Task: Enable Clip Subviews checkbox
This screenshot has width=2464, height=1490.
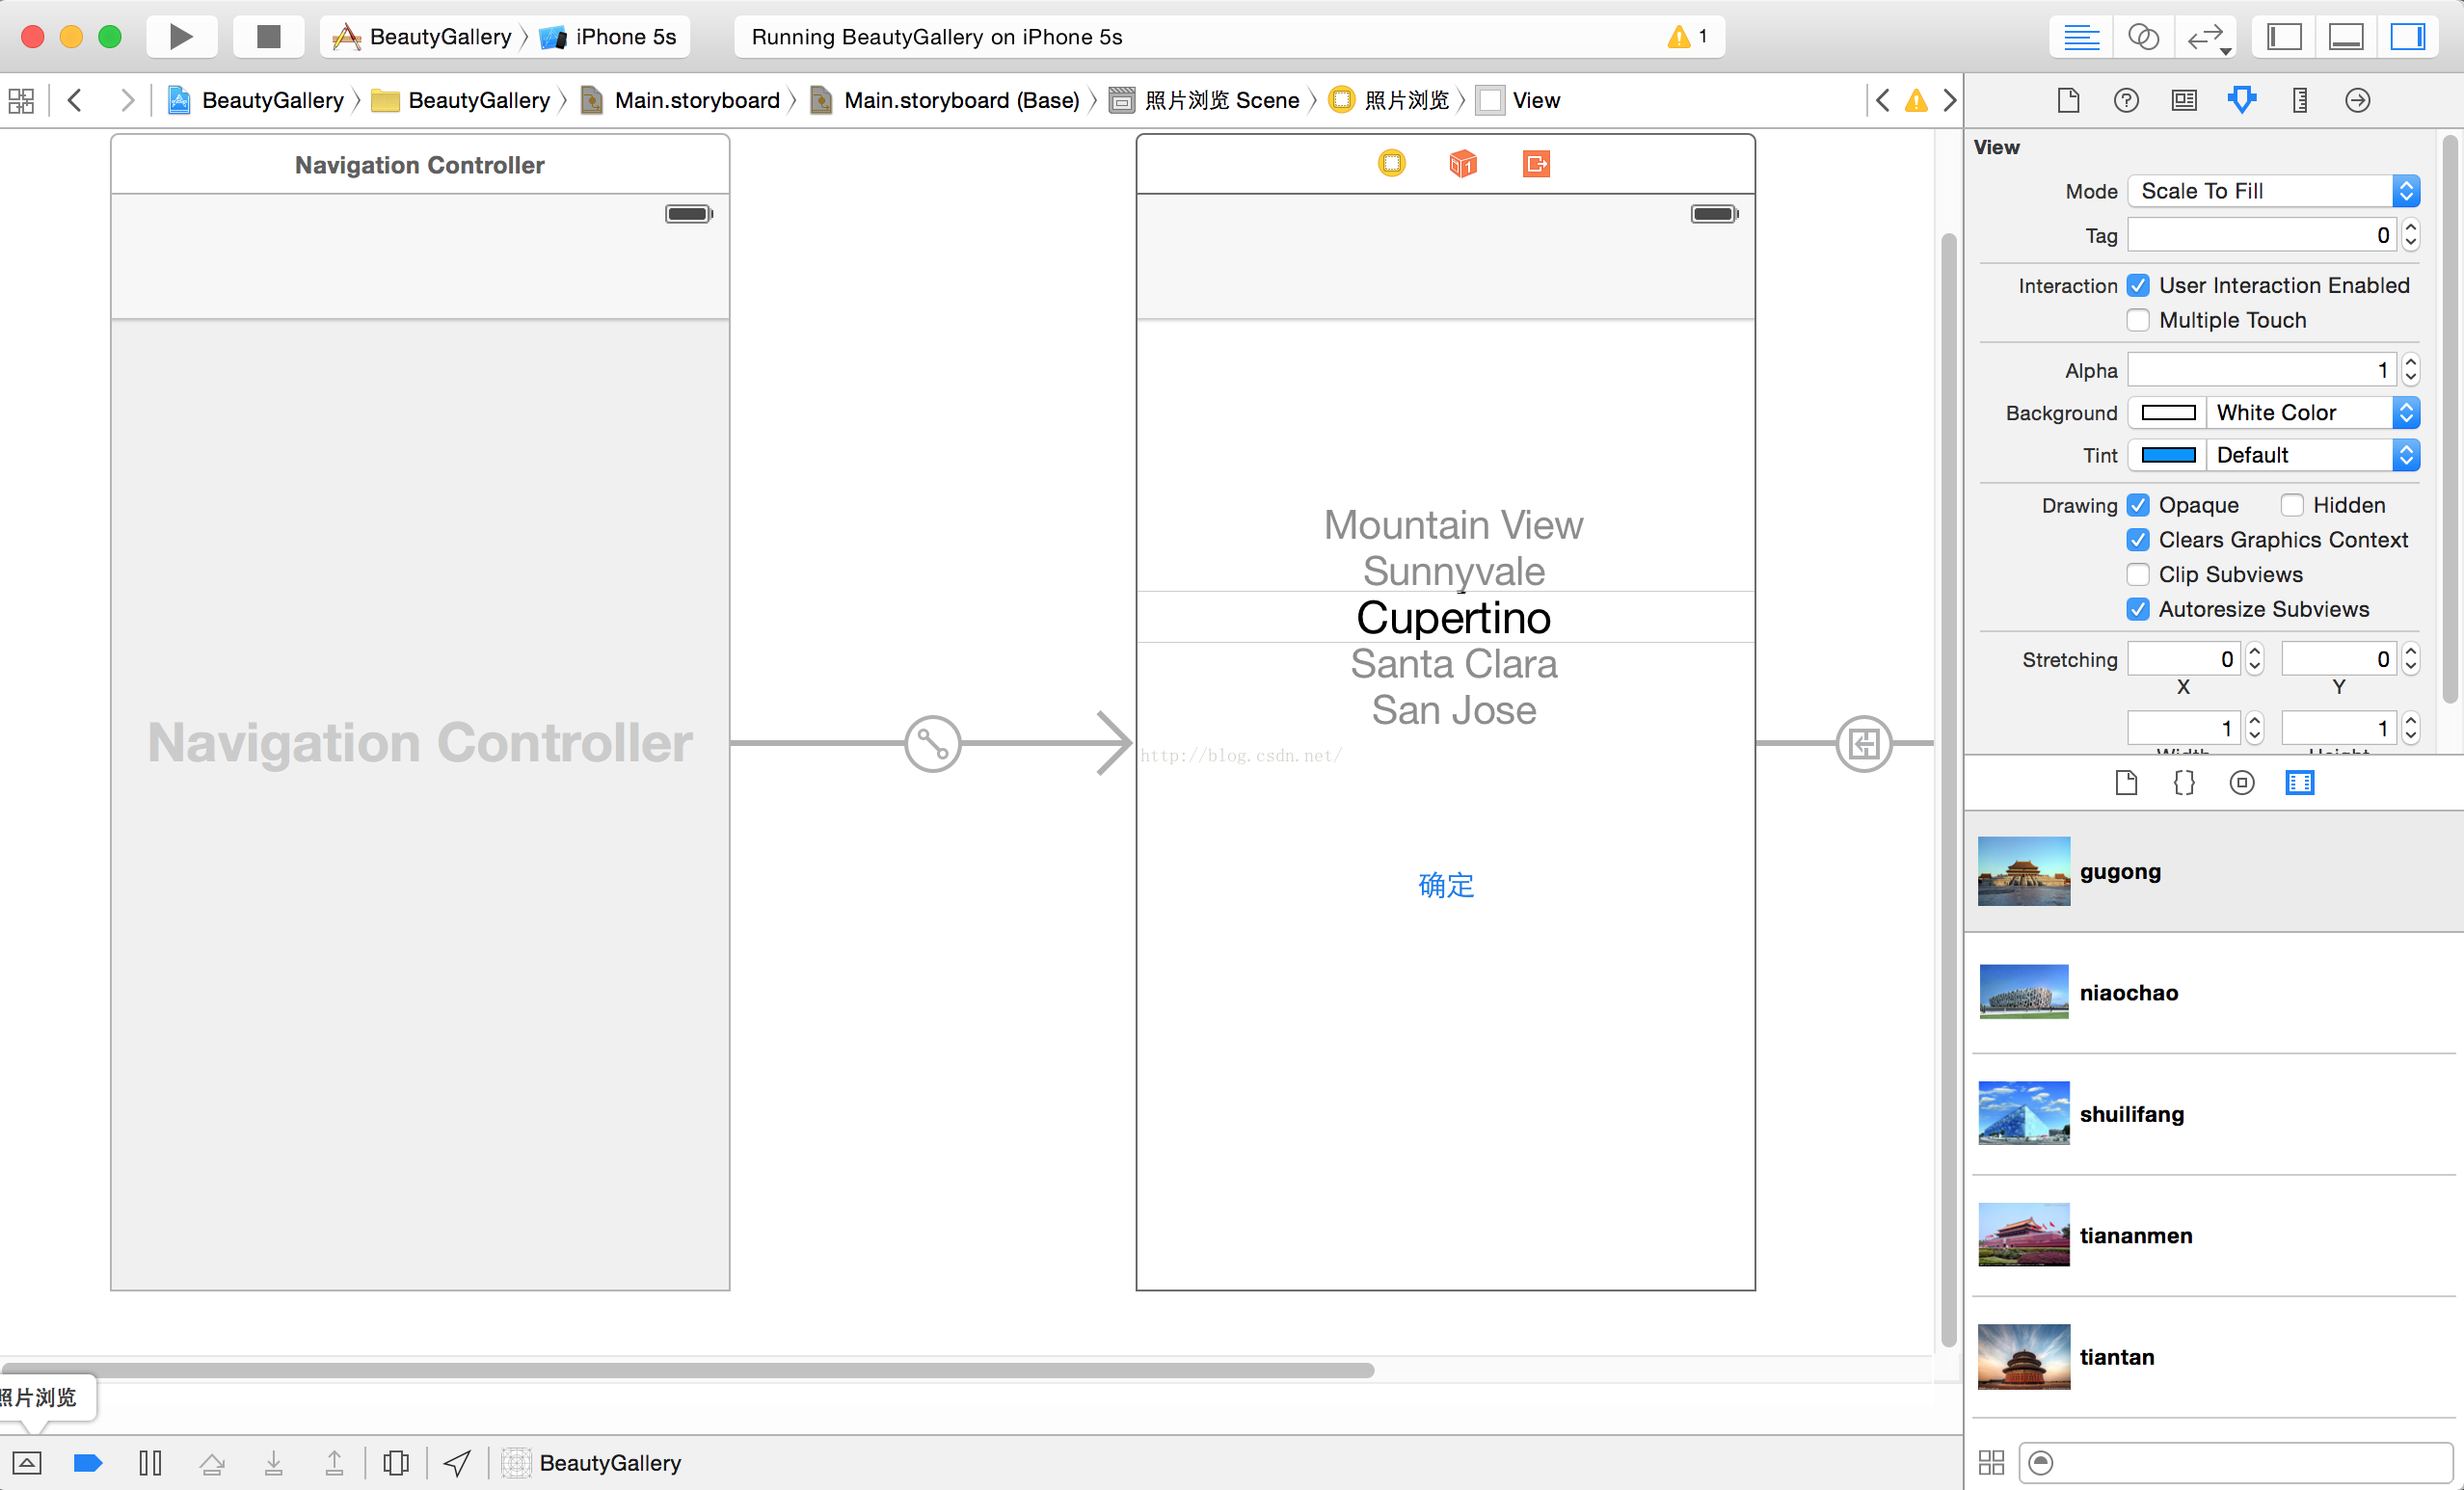Action: tap(2138, 574)
